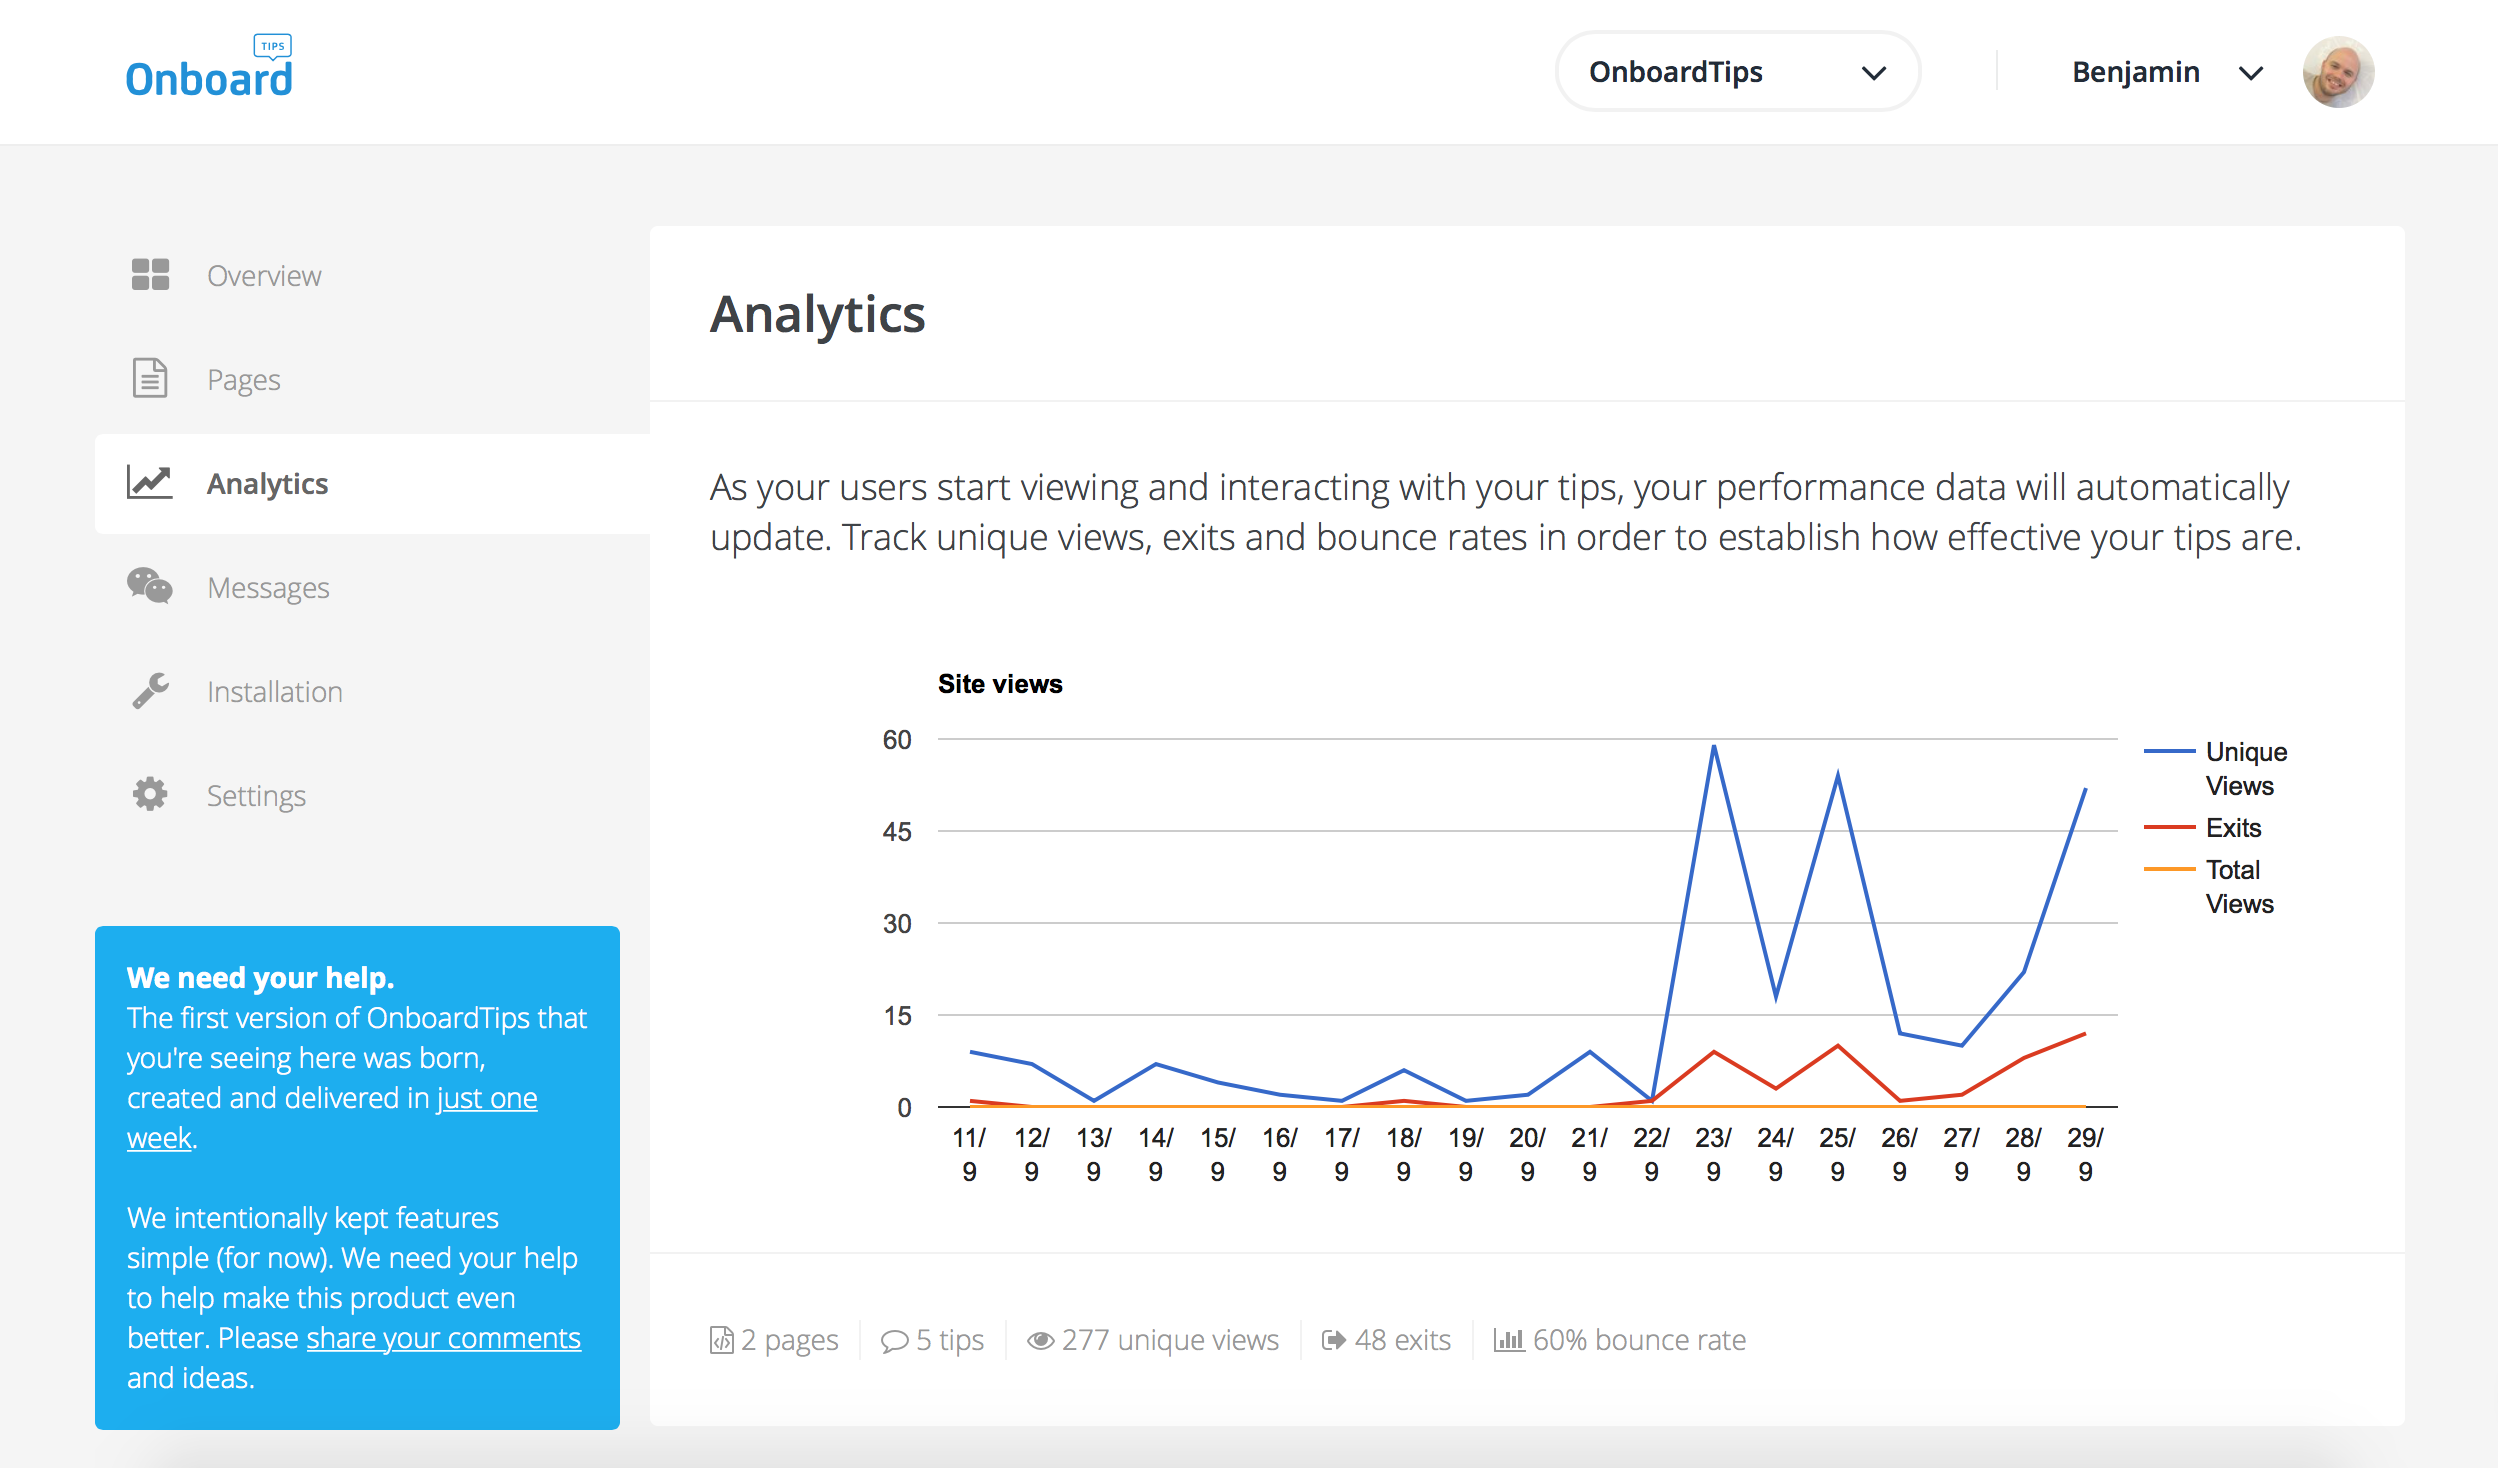Open the Overview menu item
This screenshot has height=1468, width=2498.
pyautogui.click(x=264, y=276)
